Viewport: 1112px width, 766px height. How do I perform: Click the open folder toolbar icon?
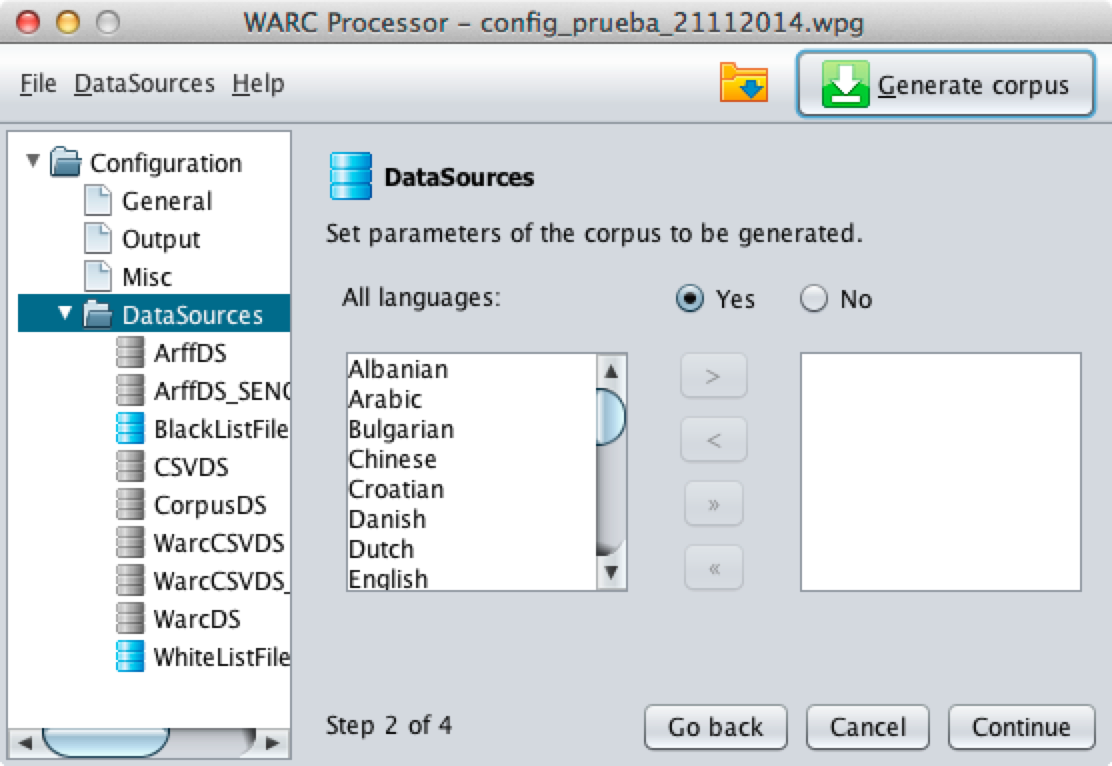pyautogui.click(x=743, y=83)
